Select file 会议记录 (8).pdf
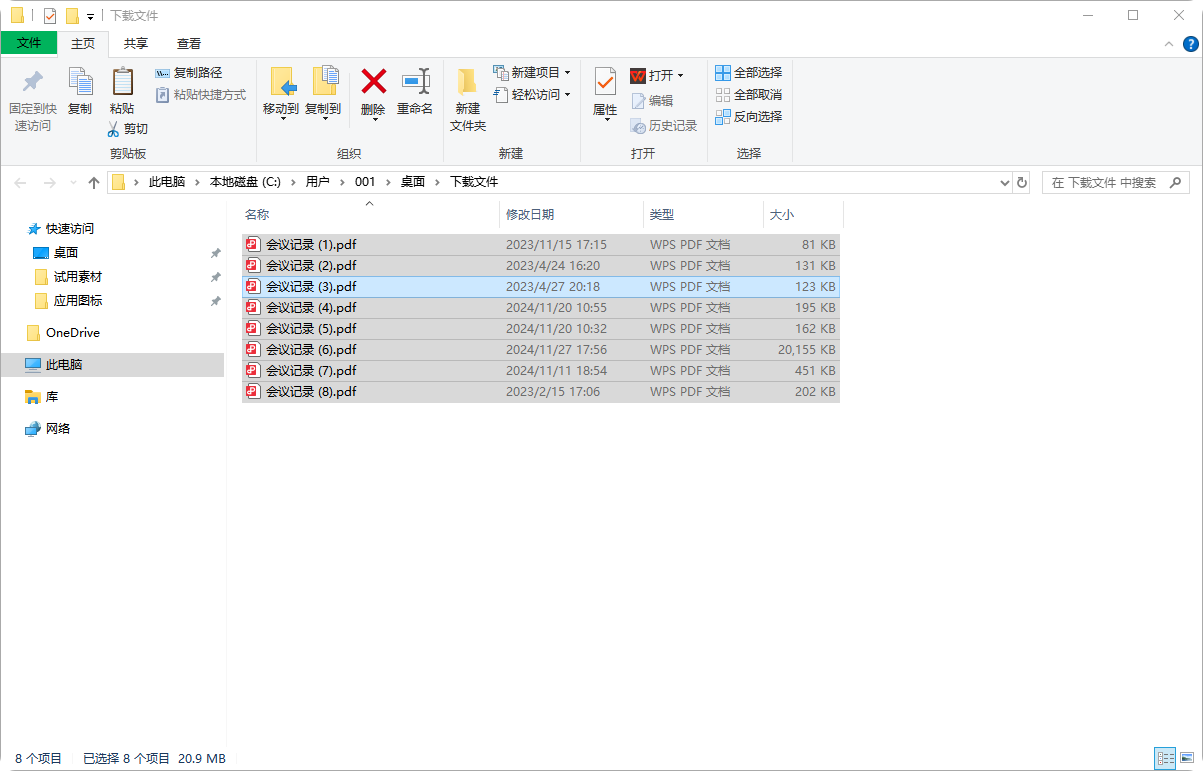Viewport: 1203px width, 771px height. point(540,392)
